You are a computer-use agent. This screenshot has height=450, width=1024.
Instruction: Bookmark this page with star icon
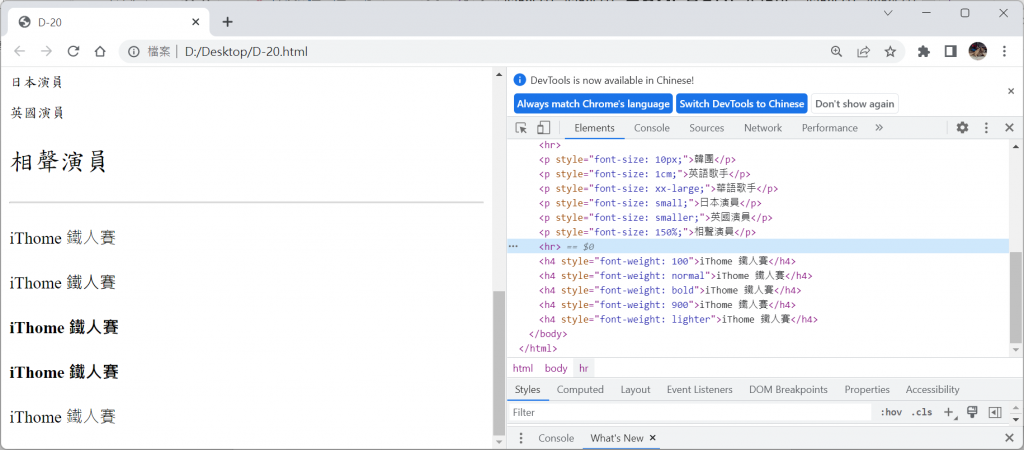pos(890,52)
